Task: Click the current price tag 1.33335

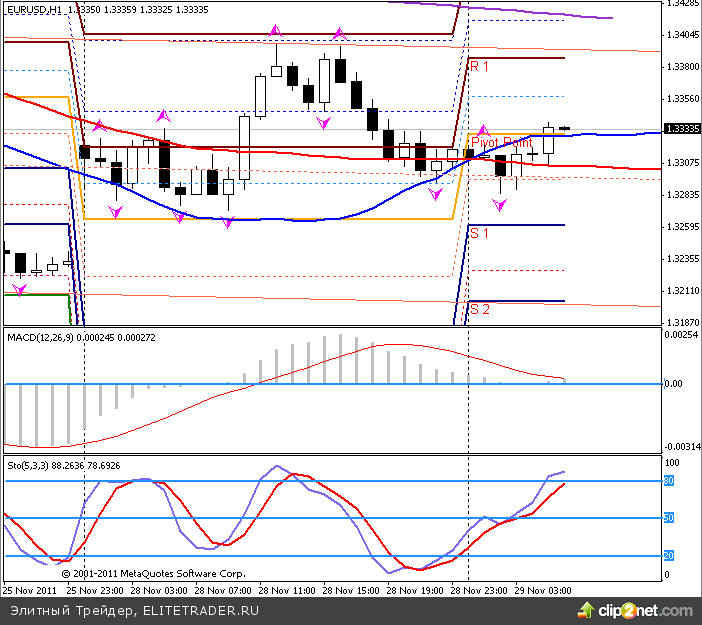Action: pyautogui.click(x=681, y=129)
